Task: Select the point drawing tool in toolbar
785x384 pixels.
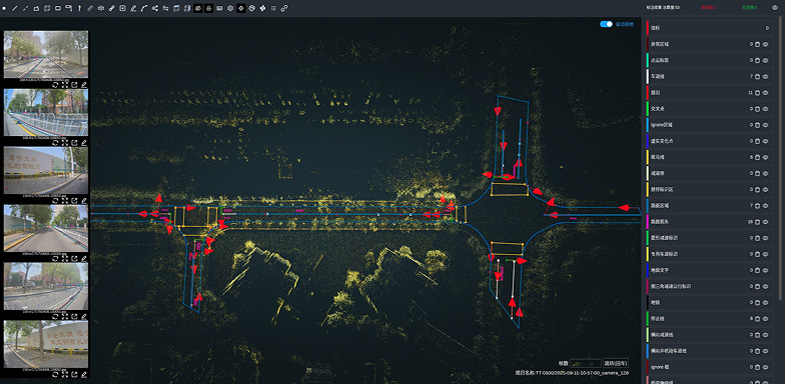Action: point(5,8)
